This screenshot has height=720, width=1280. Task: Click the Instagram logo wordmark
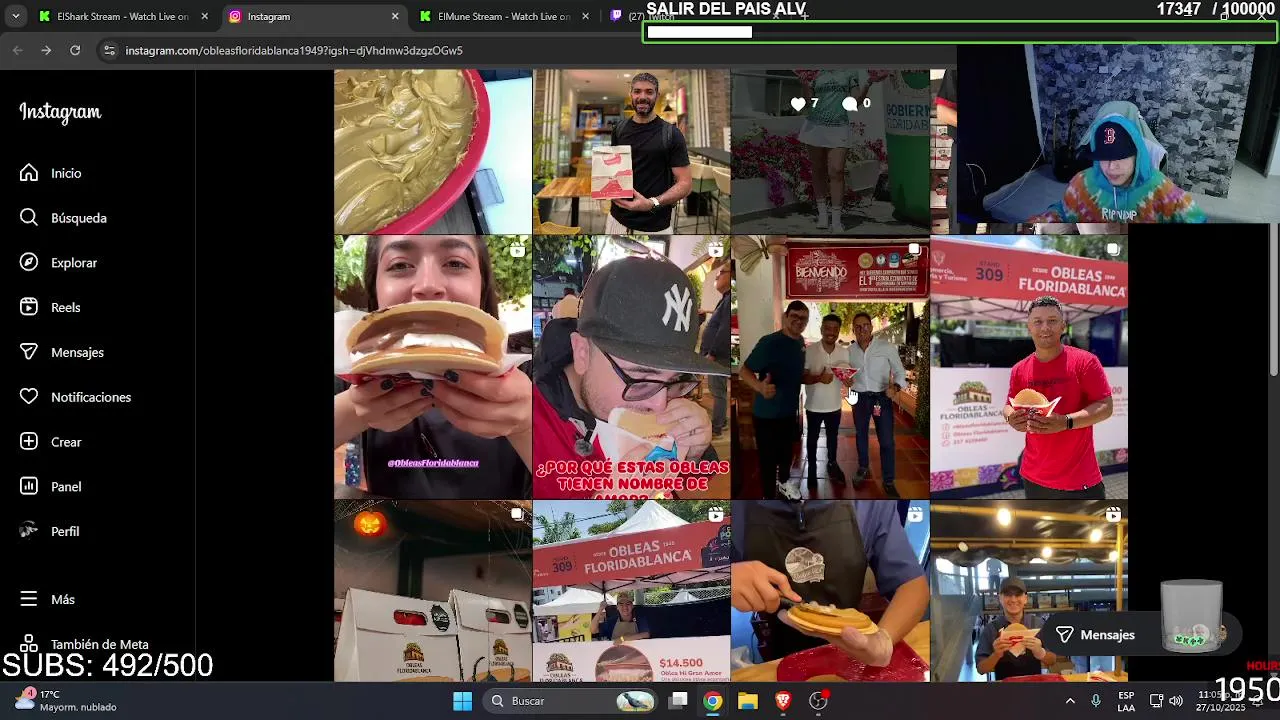point(60,112)
